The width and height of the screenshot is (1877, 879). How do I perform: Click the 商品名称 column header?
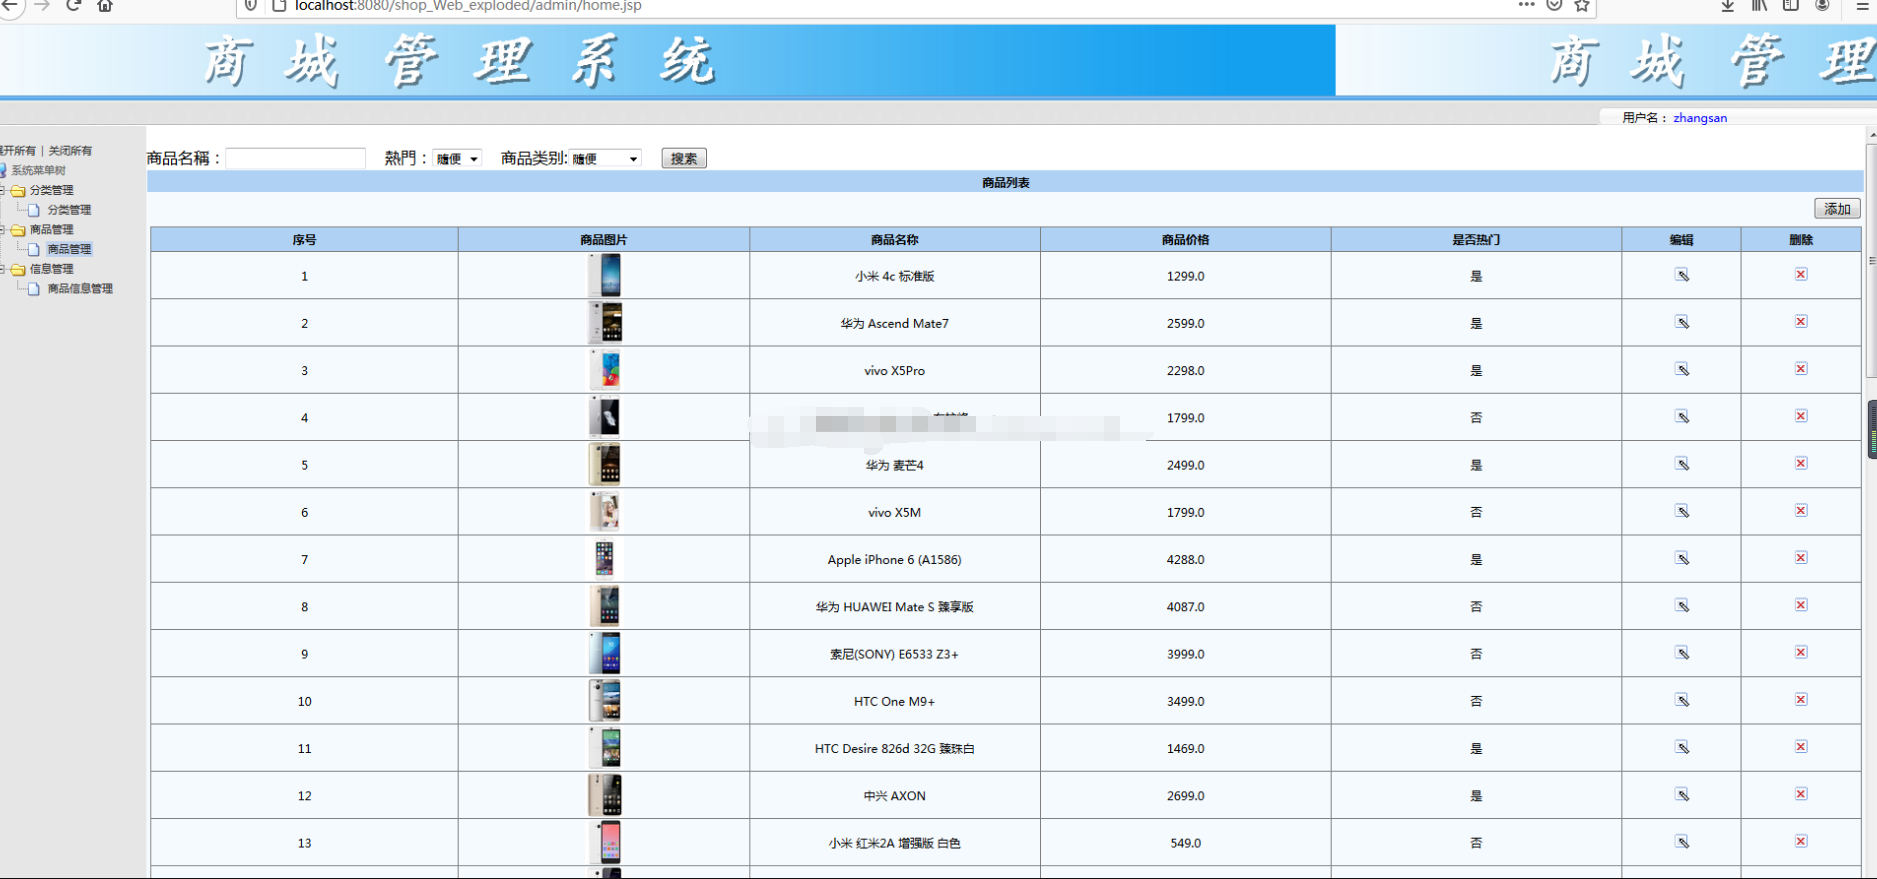pos(894,239)
